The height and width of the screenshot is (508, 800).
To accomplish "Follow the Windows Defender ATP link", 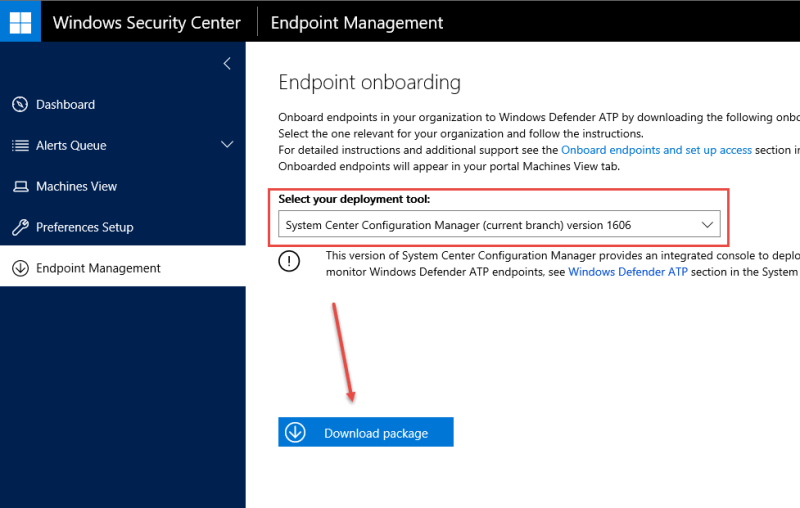I will pyautogui.click(x=627, y=272).
